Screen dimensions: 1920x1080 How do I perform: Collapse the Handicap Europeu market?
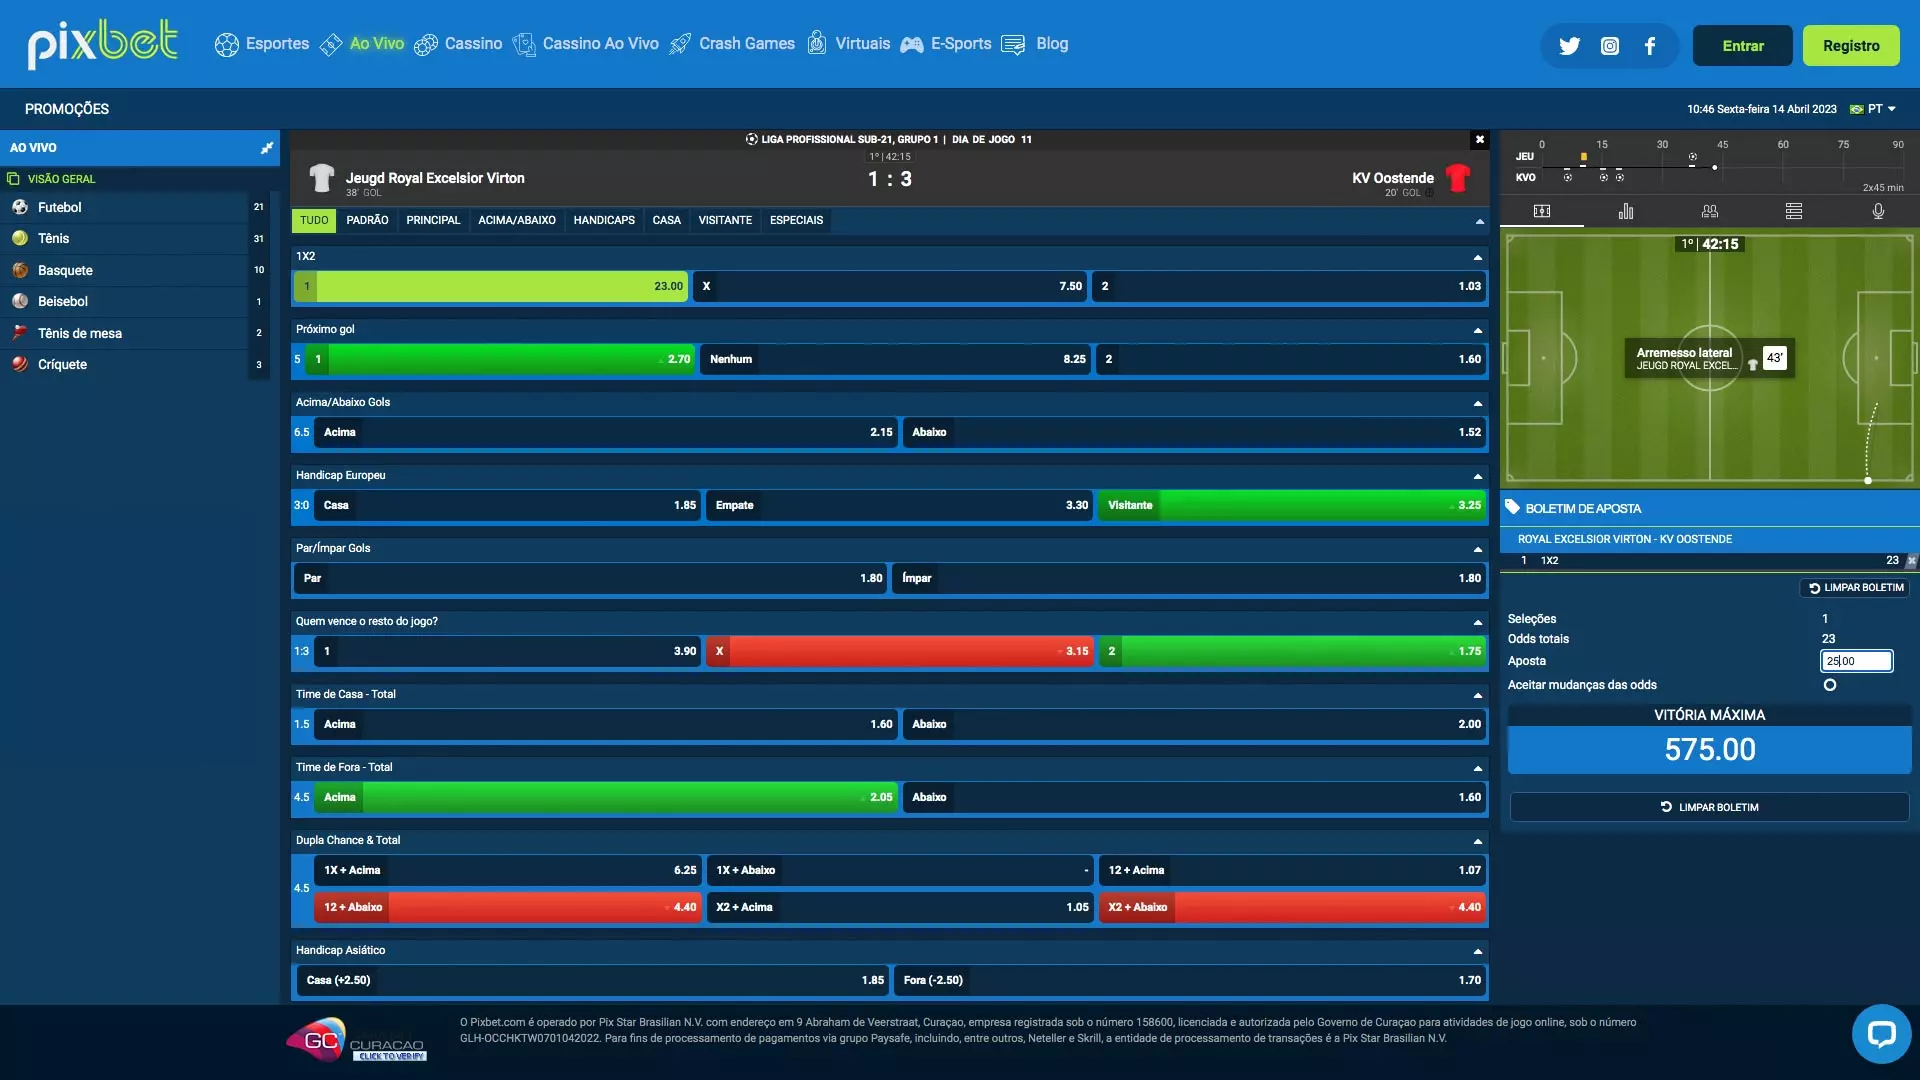[x=1477, y=476]
